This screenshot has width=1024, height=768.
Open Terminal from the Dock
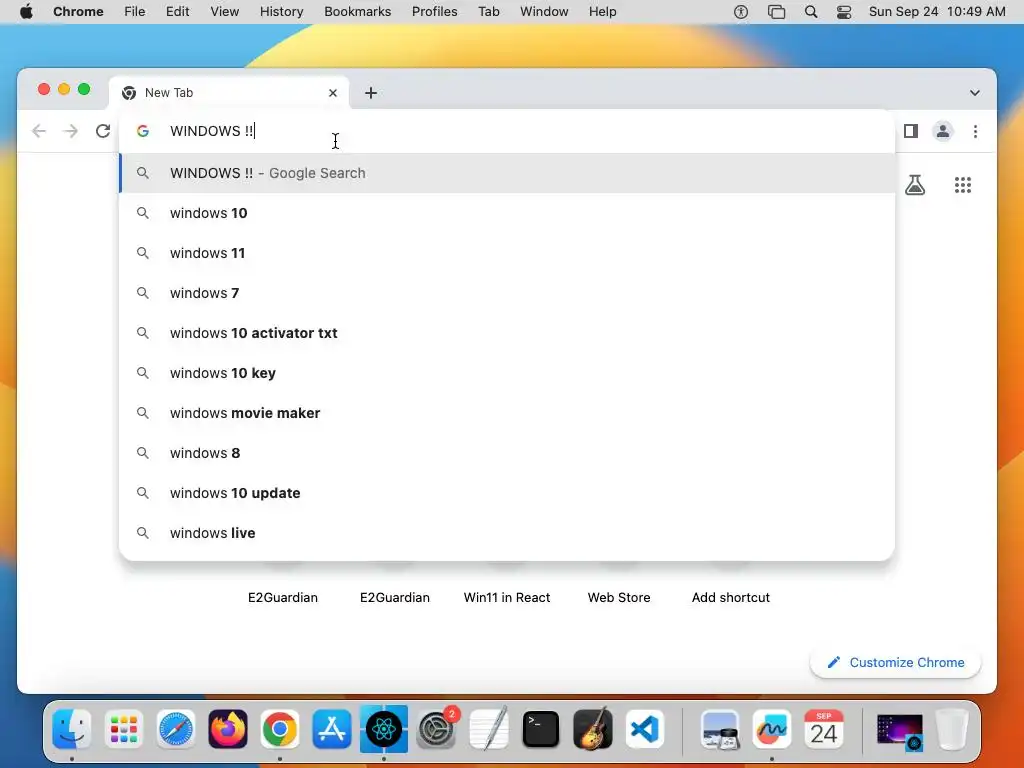pyautogui.click(x=541, y=729)
